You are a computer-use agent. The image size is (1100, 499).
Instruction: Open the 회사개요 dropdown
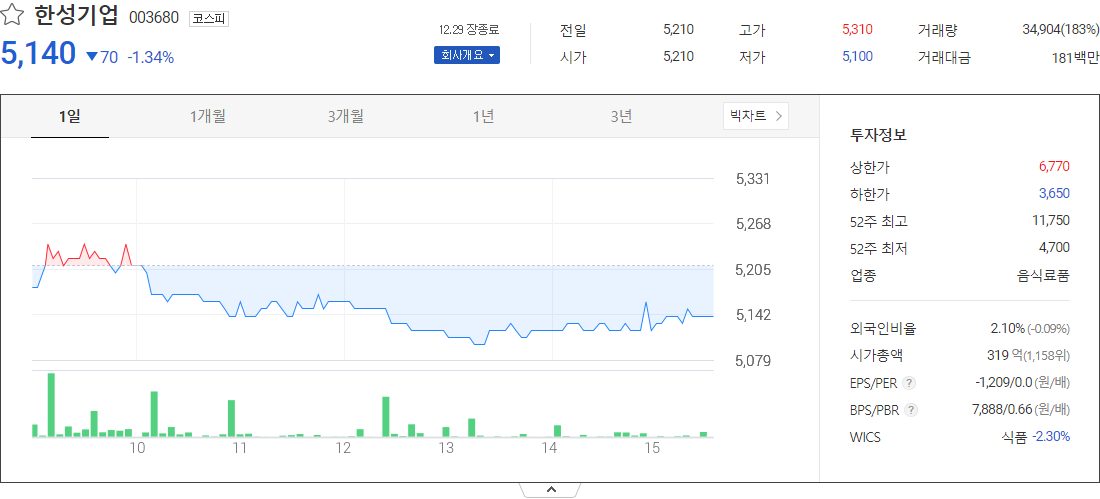pos(467,55)
